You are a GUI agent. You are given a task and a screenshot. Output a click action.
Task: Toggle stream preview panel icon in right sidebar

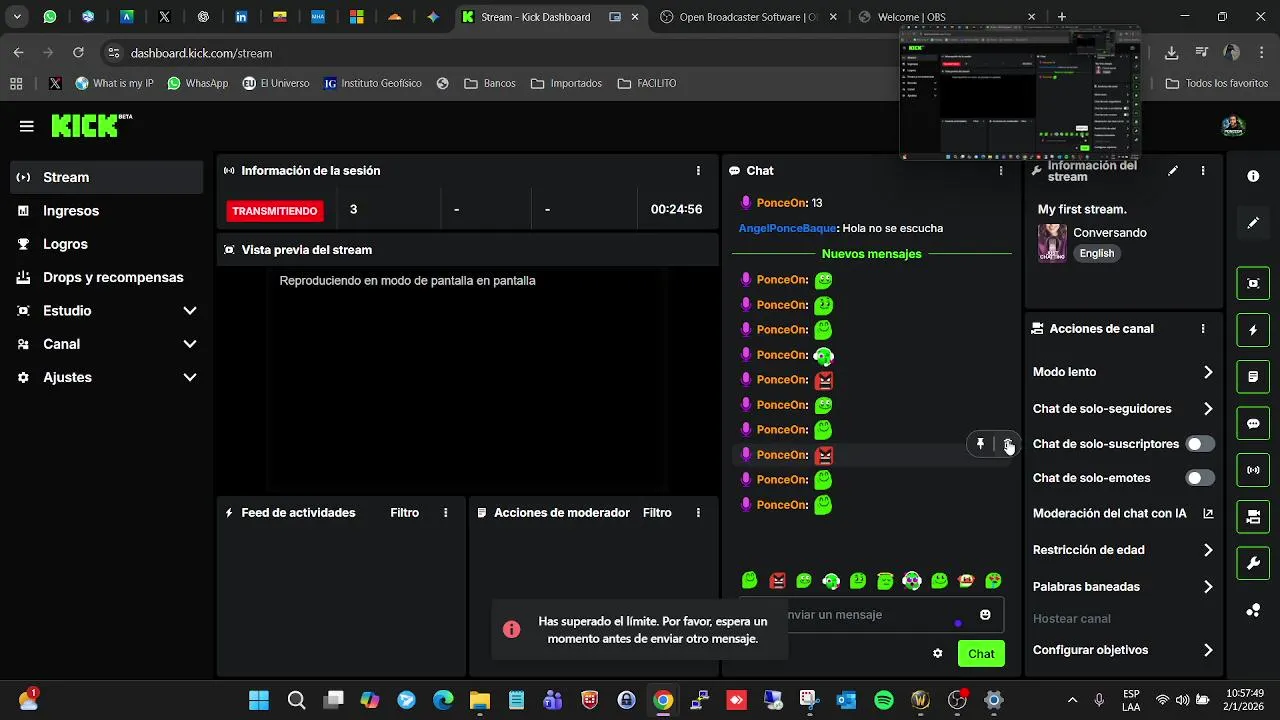1253,284
